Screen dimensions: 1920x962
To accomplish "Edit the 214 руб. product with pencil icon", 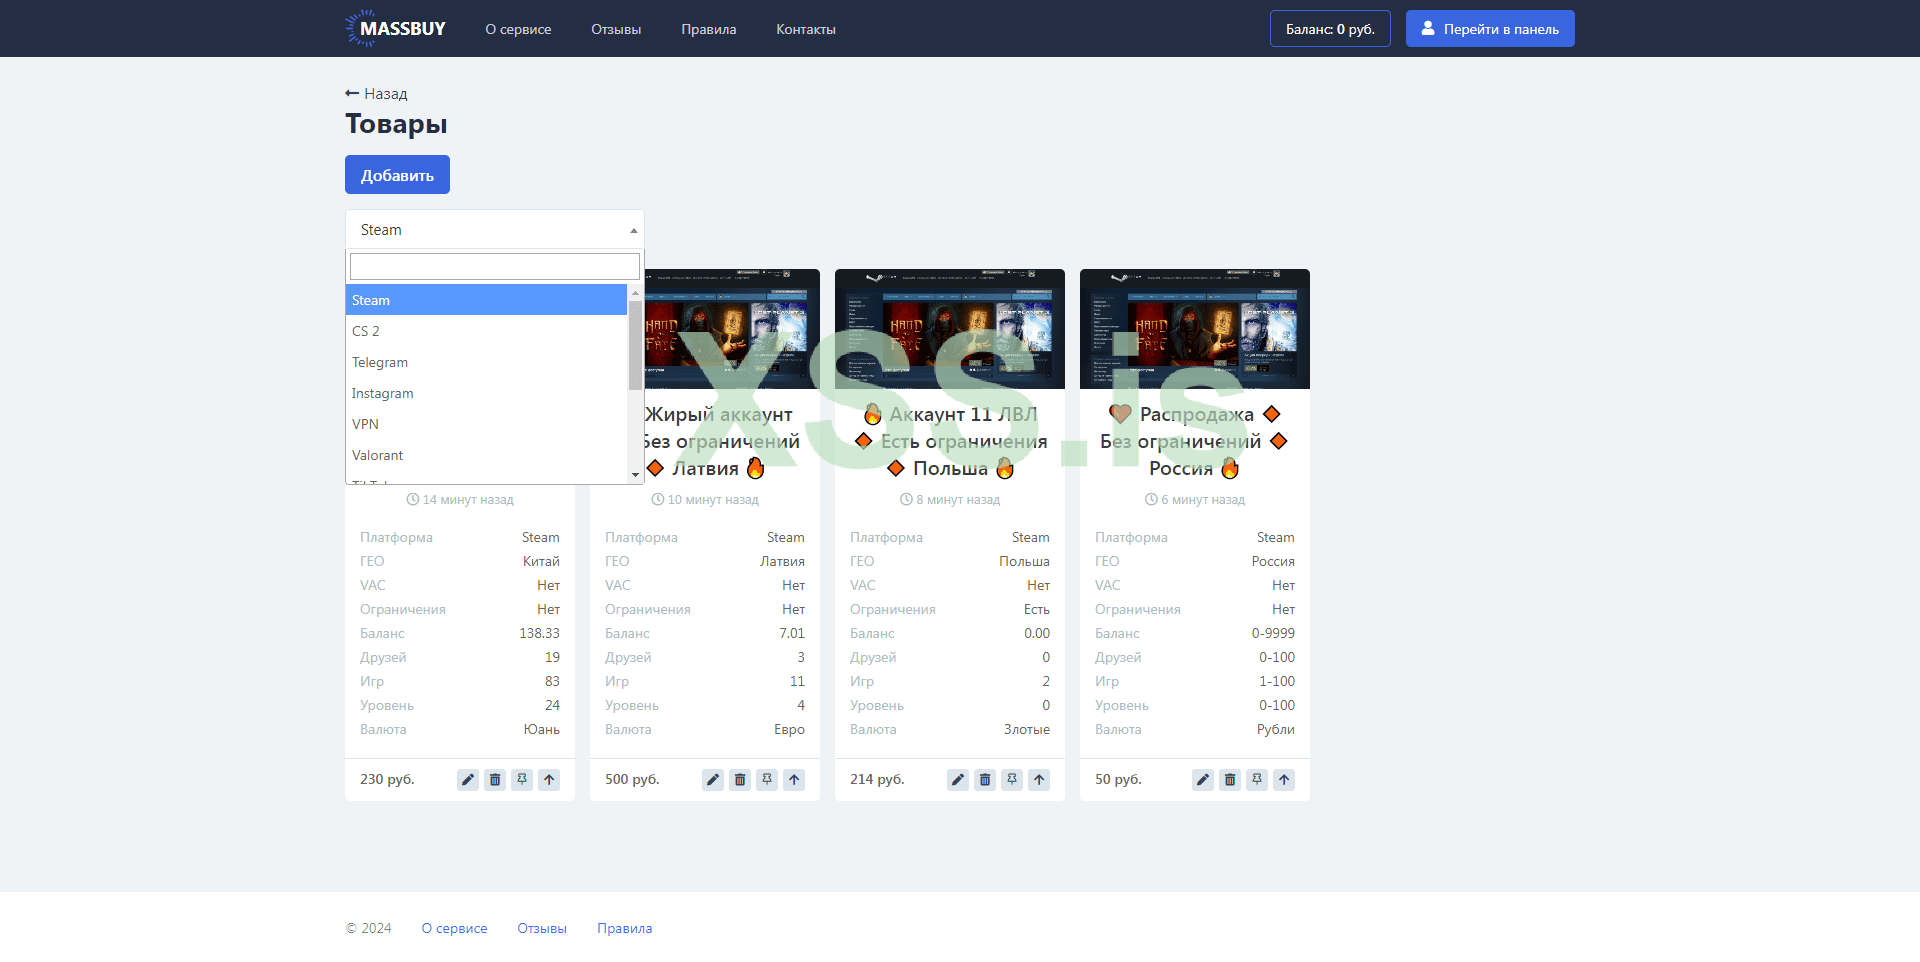I will click(x=958, y=780).
